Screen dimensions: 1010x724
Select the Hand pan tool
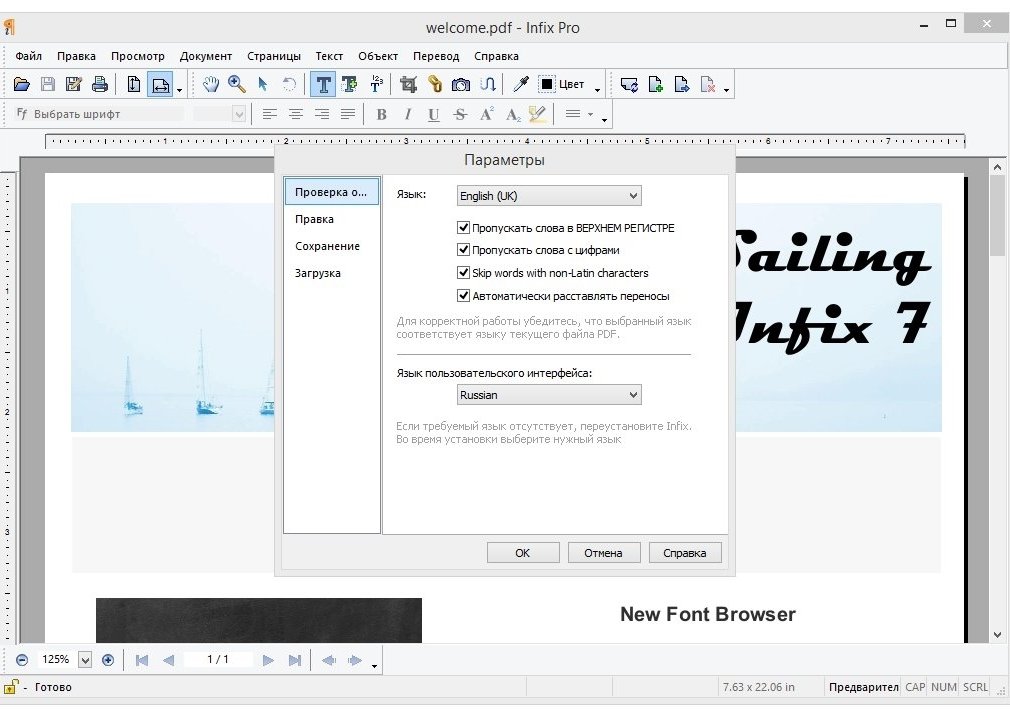[211, 84]
